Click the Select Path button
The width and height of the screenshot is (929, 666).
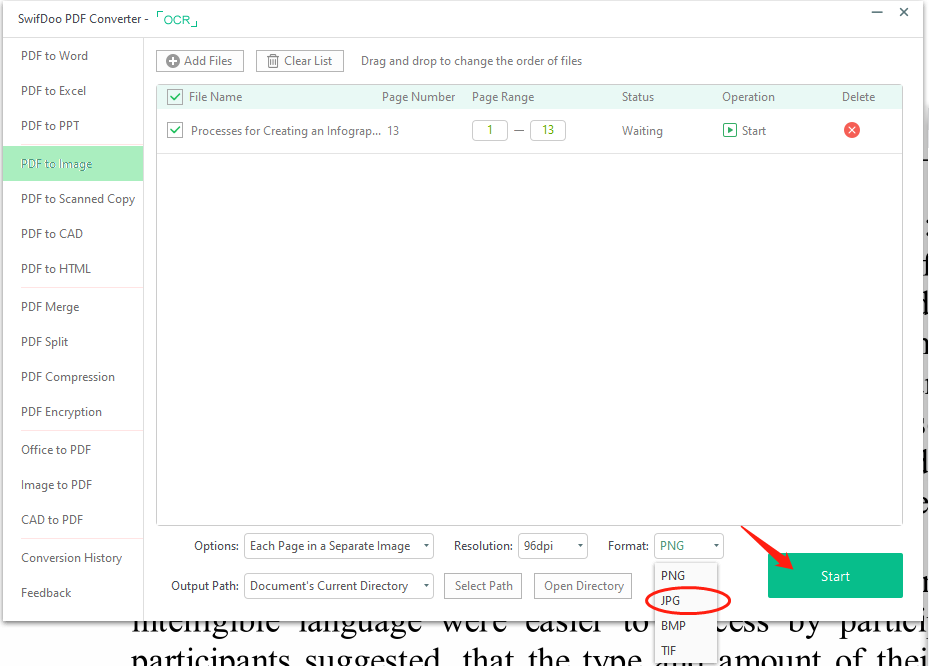coord(483,586)
